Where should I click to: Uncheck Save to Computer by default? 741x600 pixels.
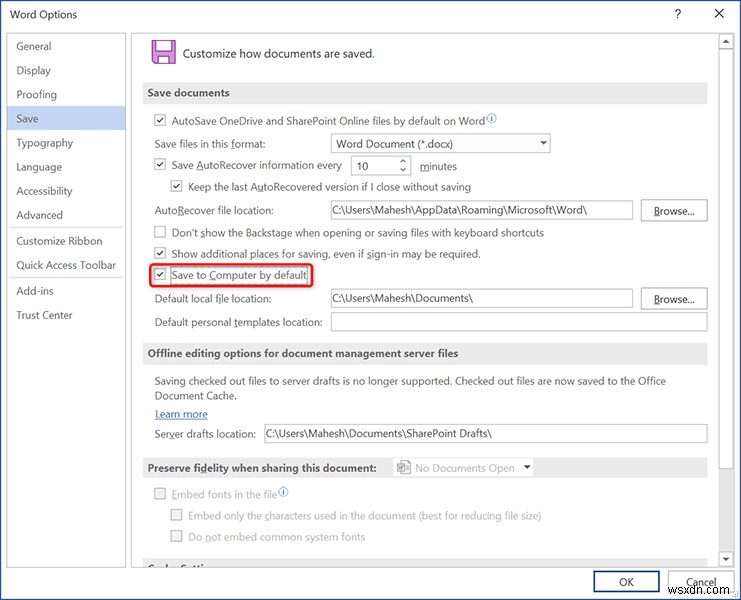(x=160, y=275)
